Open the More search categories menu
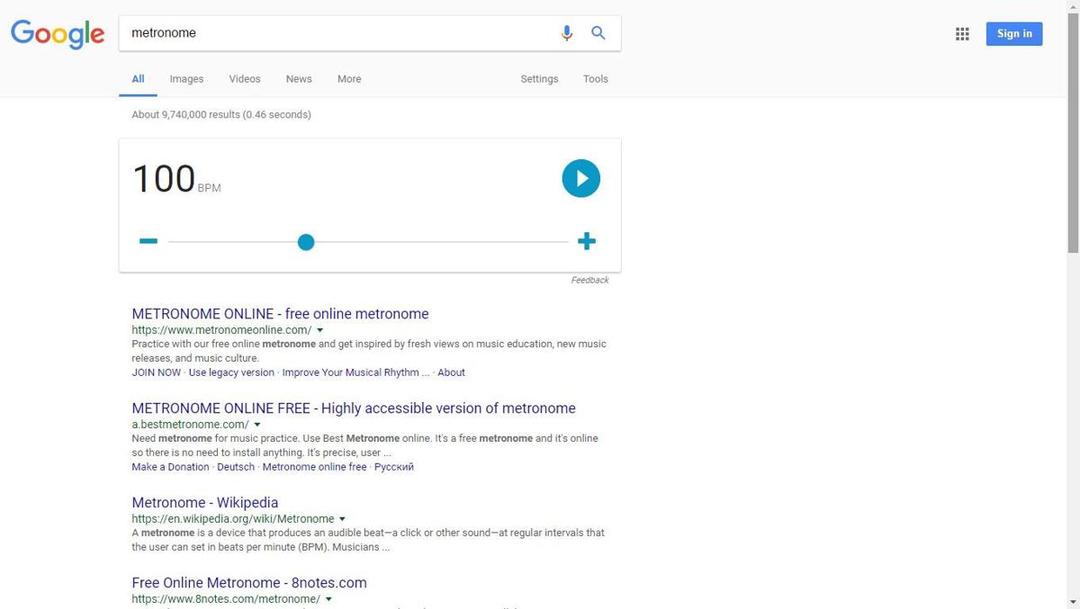Image resolution: width=1080 pixels, height=609 pixels. point(349,79)
